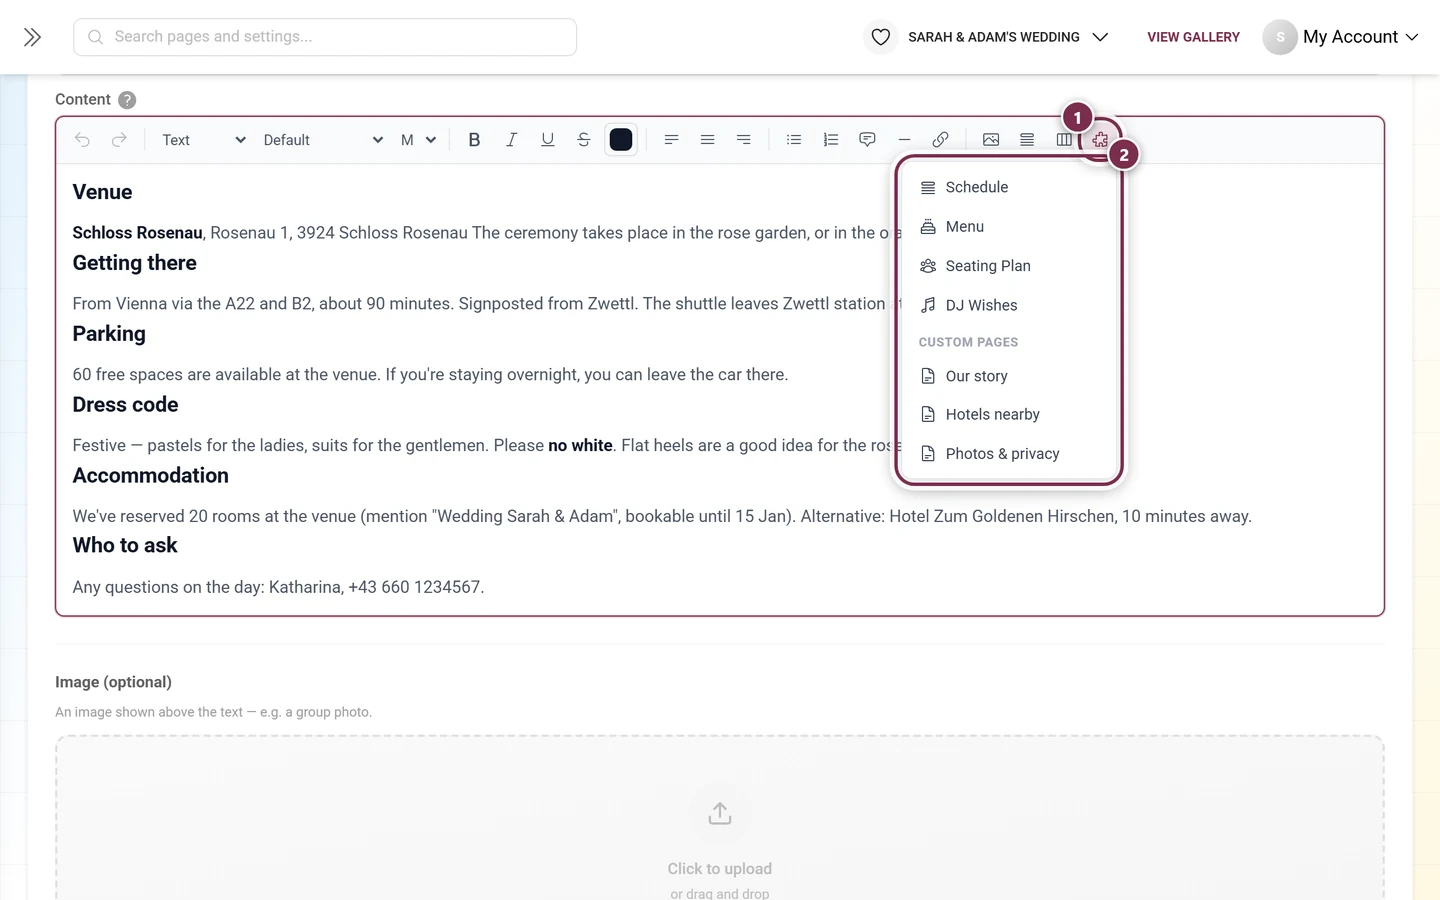Viewport: 1440px width, 900px height.
Task: Open the M text size dropdown
Action: [418, 140]
